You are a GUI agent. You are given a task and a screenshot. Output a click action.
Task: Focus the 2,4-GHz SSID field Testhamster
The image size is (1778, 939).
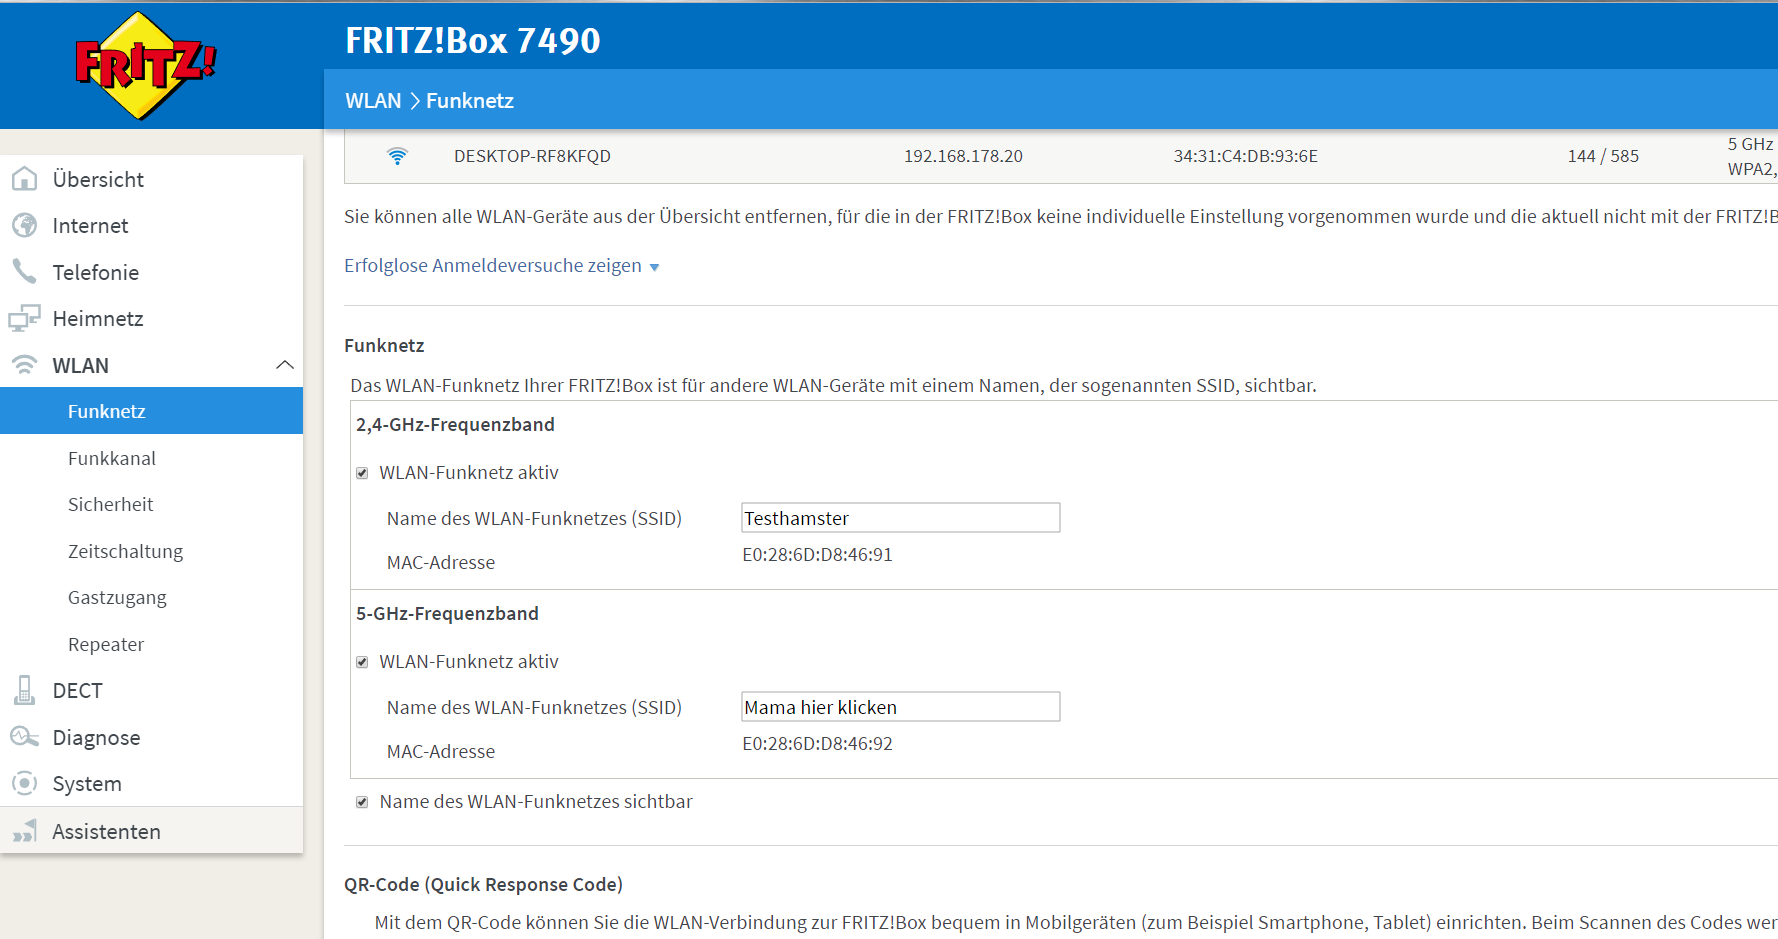click(901, 518)
